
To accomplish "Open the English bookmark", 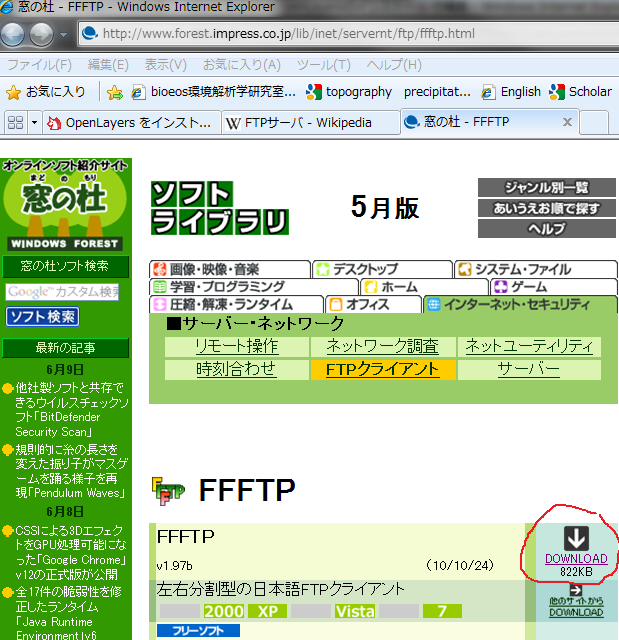I will click(x=511, y=92).
